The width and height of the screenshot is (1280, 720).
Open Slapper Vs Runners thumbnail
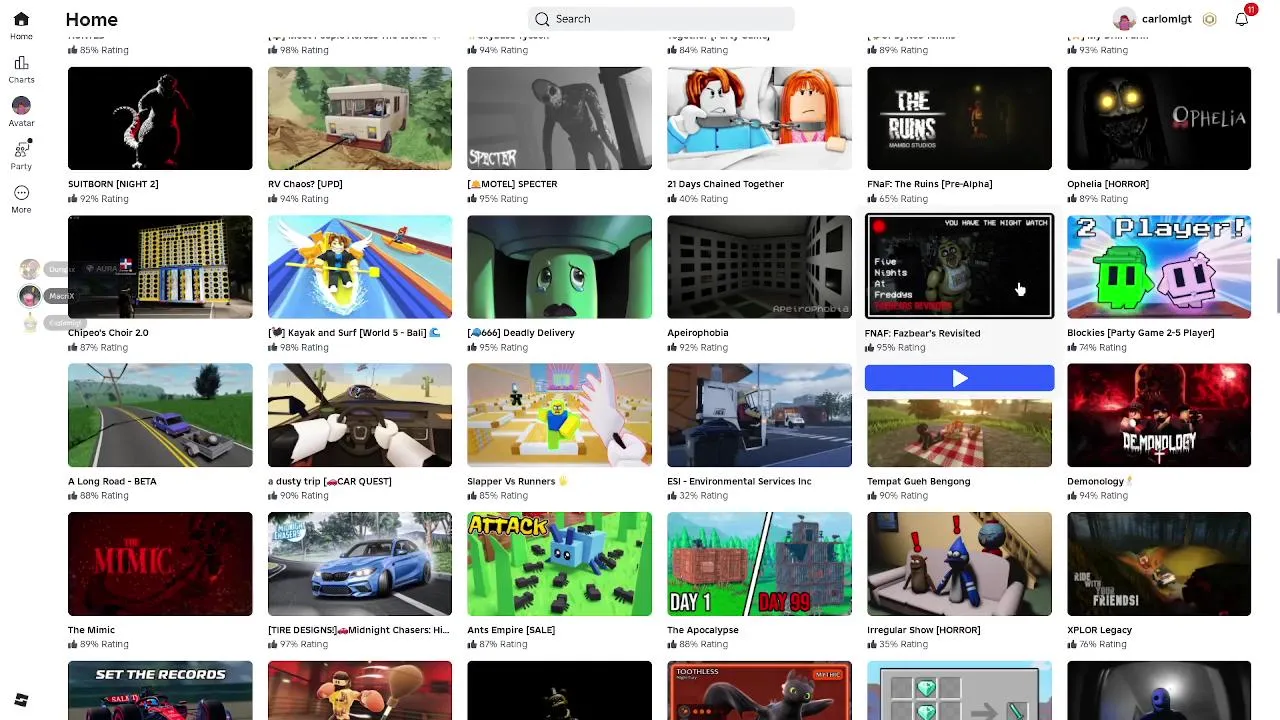point(559,415)
